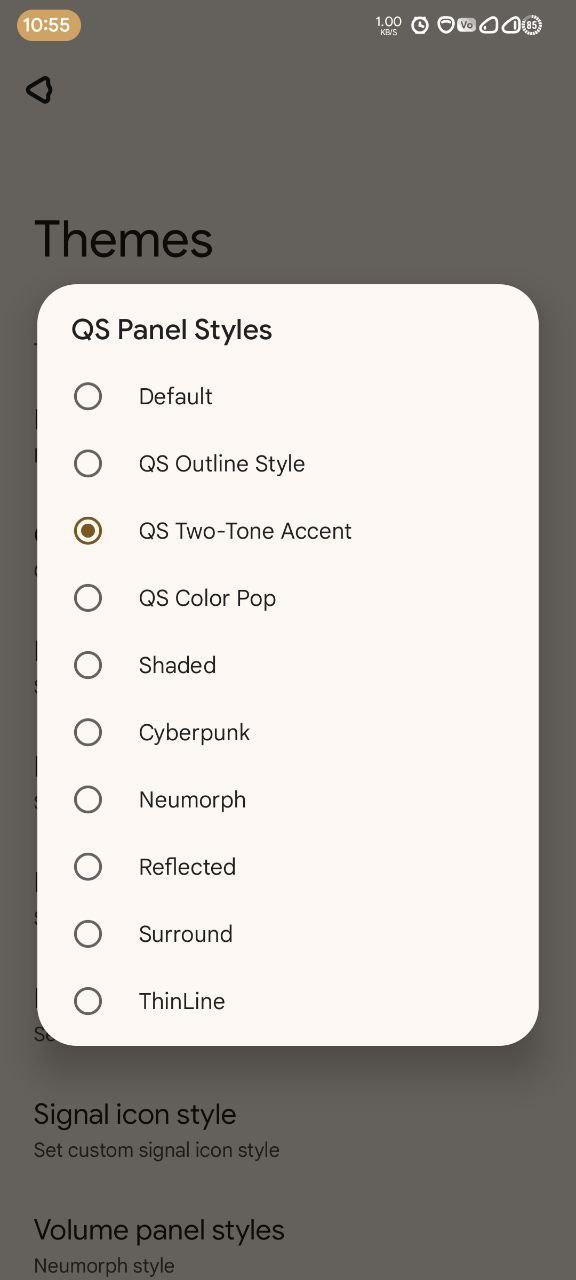Tap the VoLTE indicator icon
This screenshot has width=576, height=1280.
click(467, 25)
